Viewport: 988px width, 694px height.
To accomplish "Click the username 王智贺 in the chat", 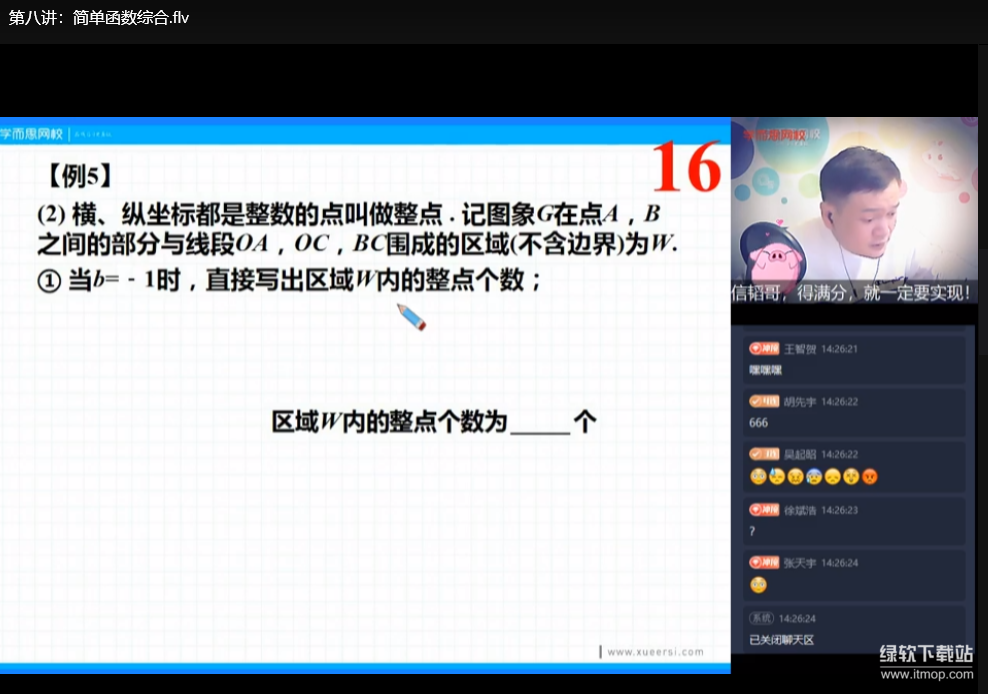I will click(800, 349).
